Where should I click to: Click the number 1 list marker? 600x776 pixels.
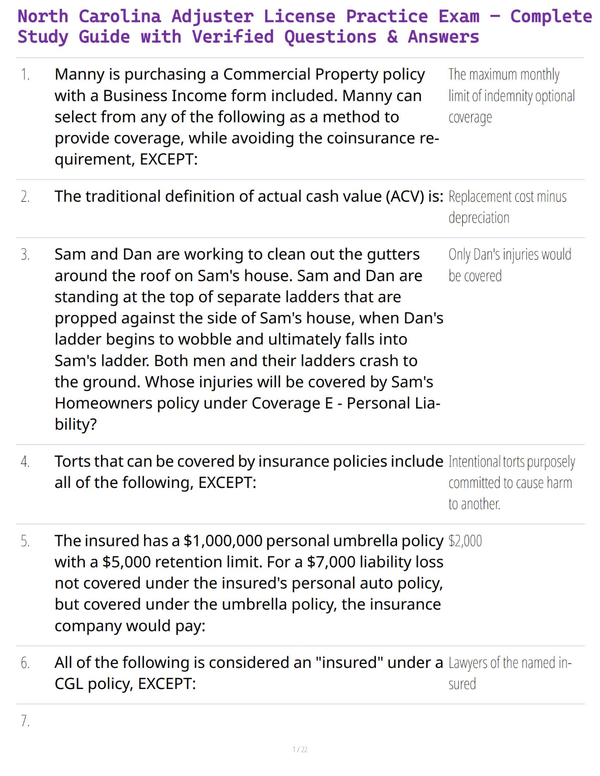(x=25, y=75)
